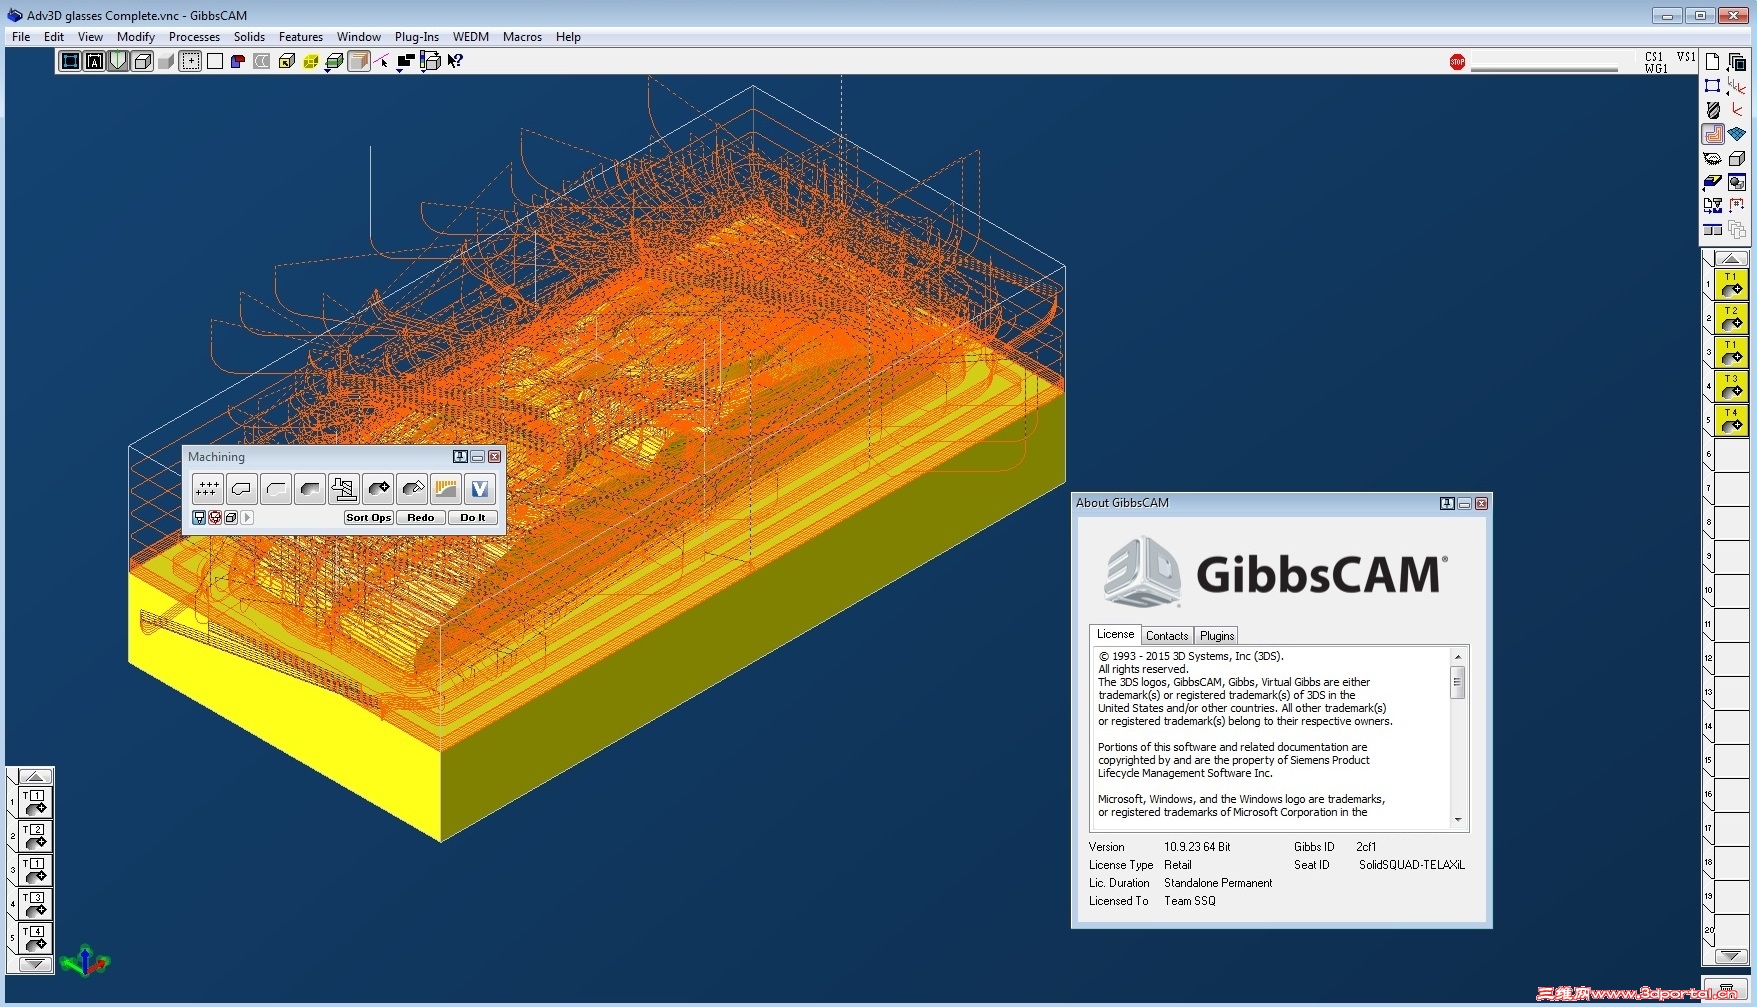Click the red and blue profiler icon

tap(238, 61)
